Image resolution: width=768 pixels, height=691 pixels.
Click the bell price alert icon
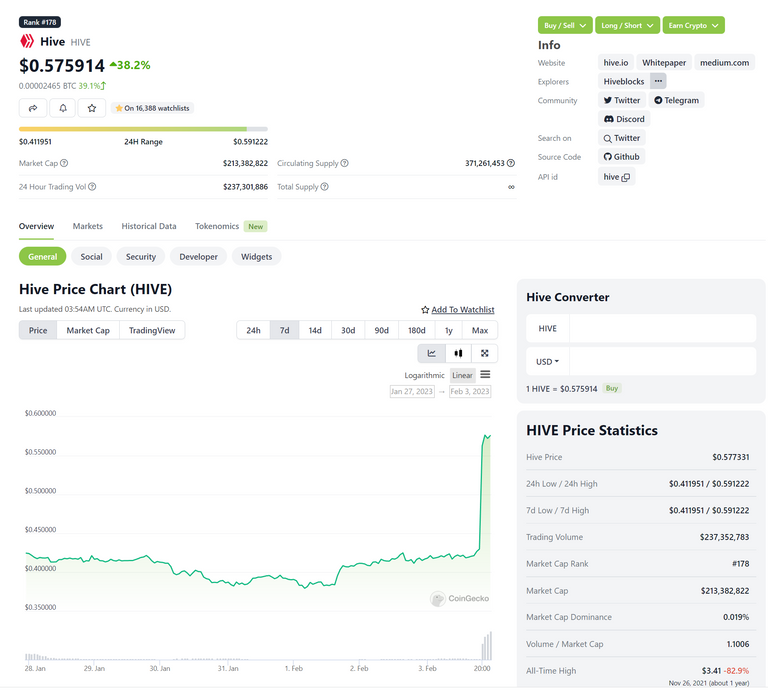coord(63,108)
